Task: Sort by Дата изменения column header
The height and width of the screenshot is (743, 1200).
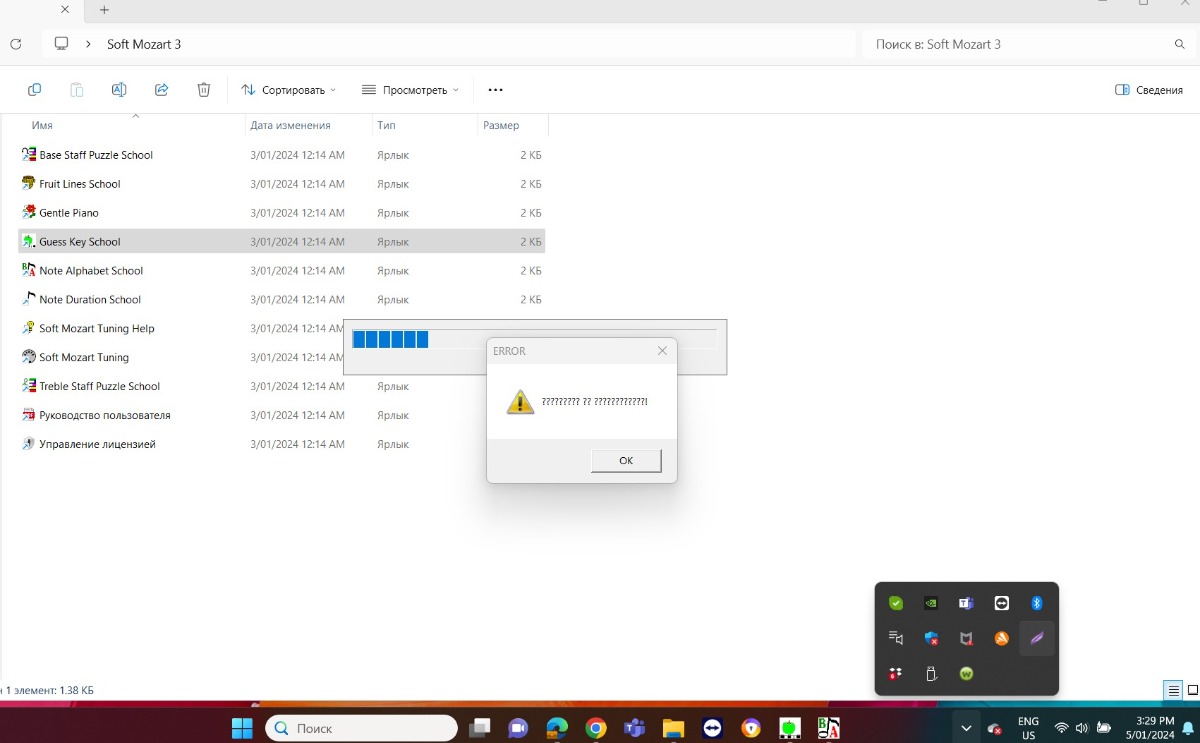Action: pyautogui.click(x=290, y=126)
